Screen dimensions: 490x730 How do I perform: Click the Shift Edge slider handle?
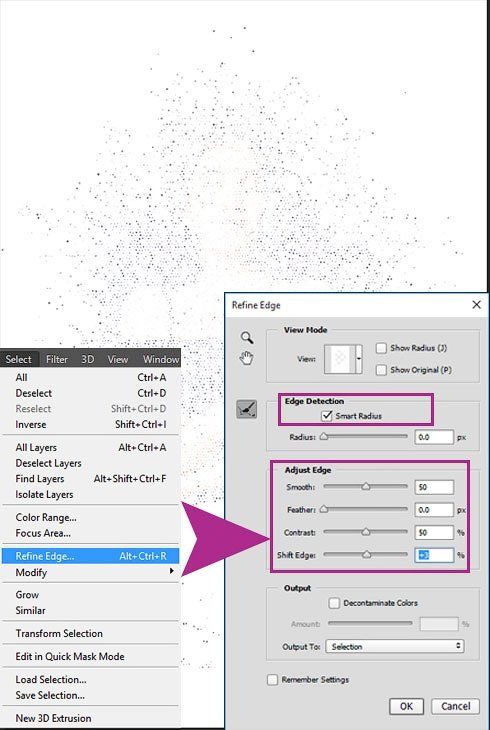(x=367, y=554)
